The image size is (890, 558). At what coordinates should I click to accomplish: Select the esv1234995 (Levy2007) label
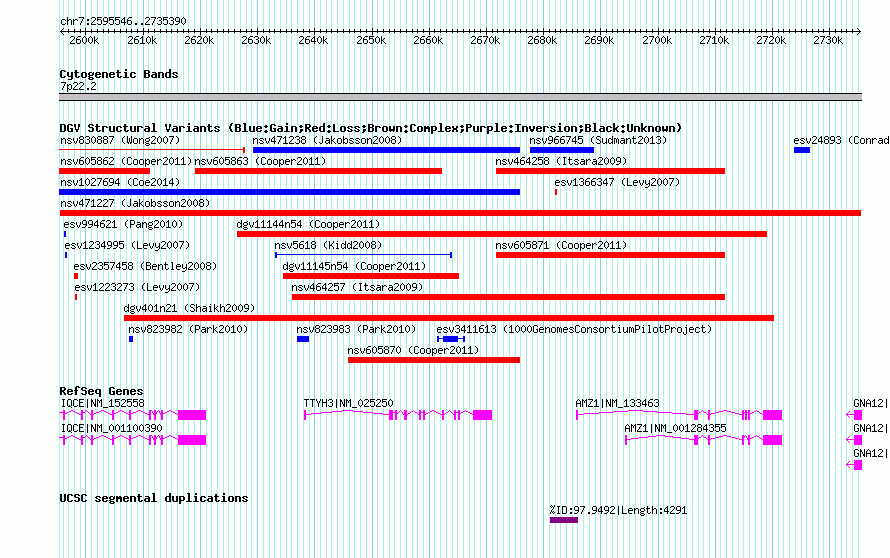[x=127, y=245]
